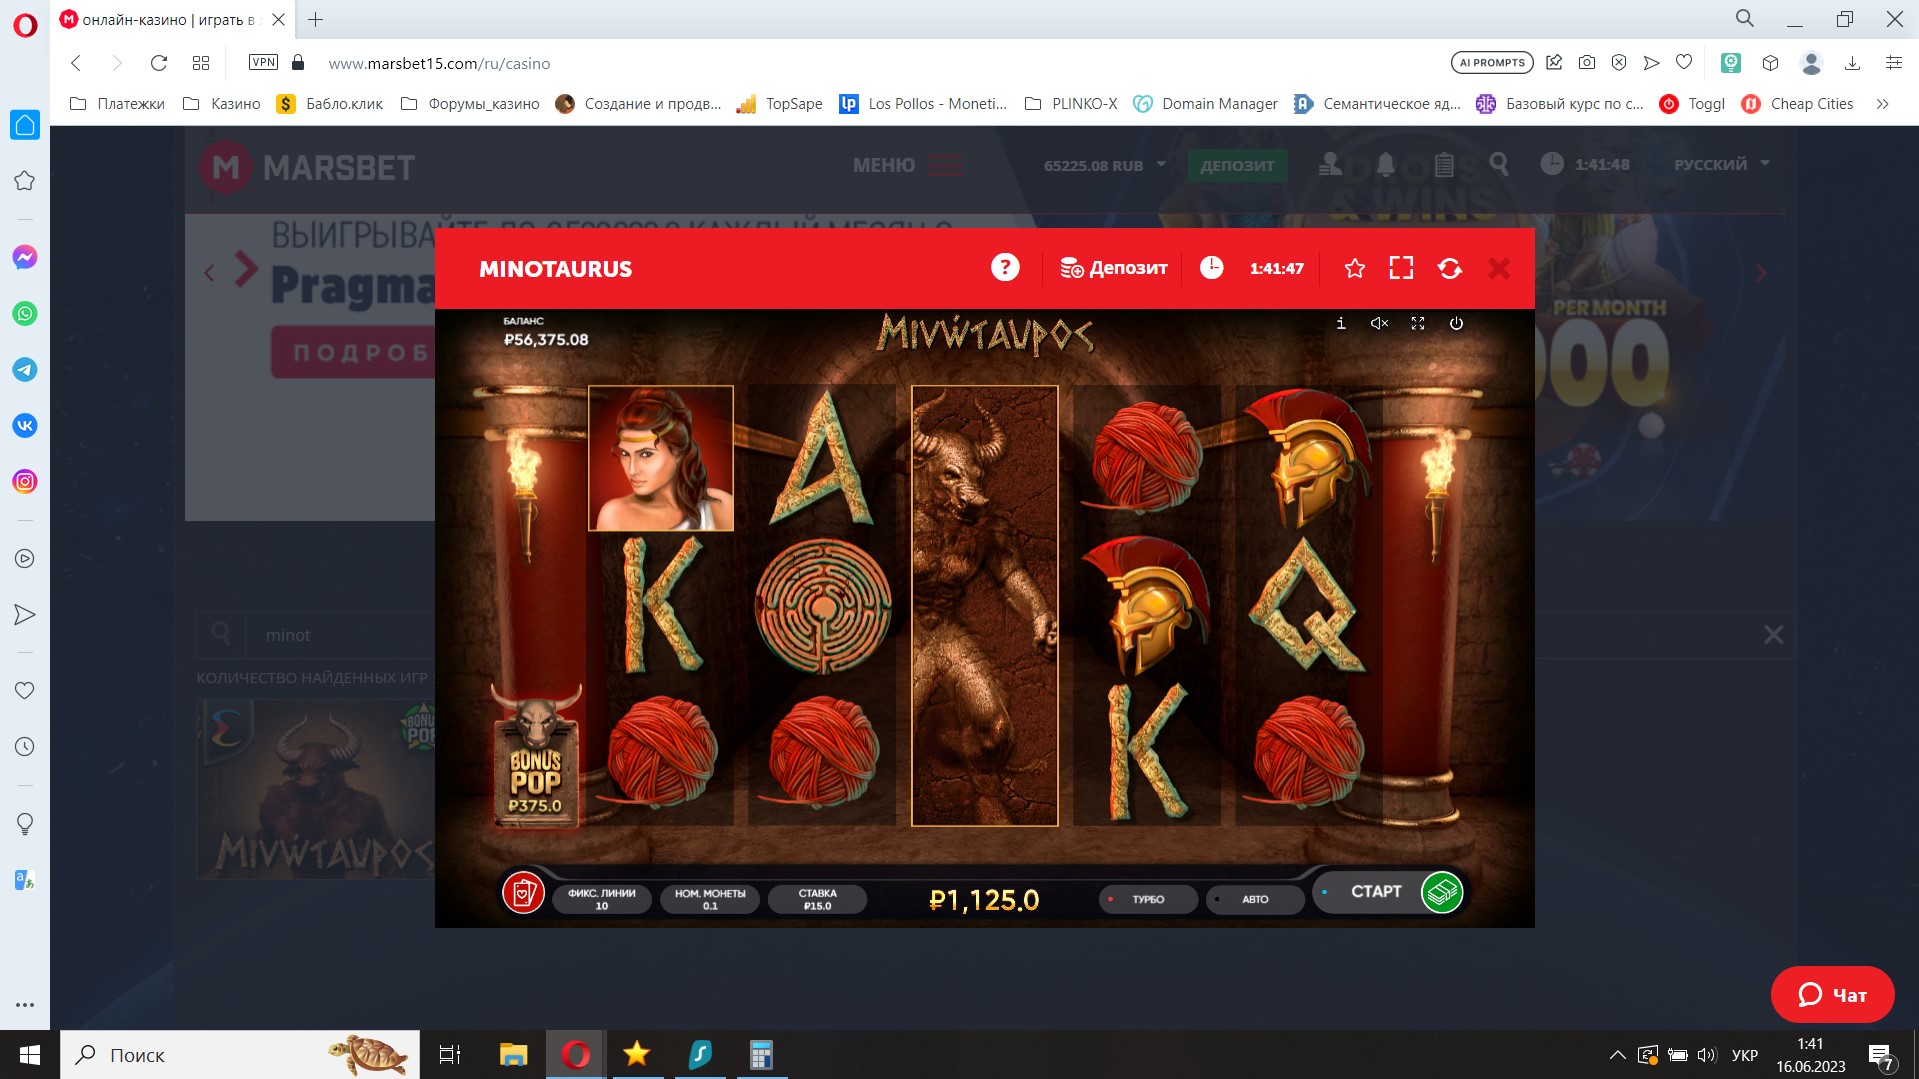The width and height of the screenshot is (1919, 1079).
Task: Open Opera Messenger sidebar icon
Action: click(25, 257)
